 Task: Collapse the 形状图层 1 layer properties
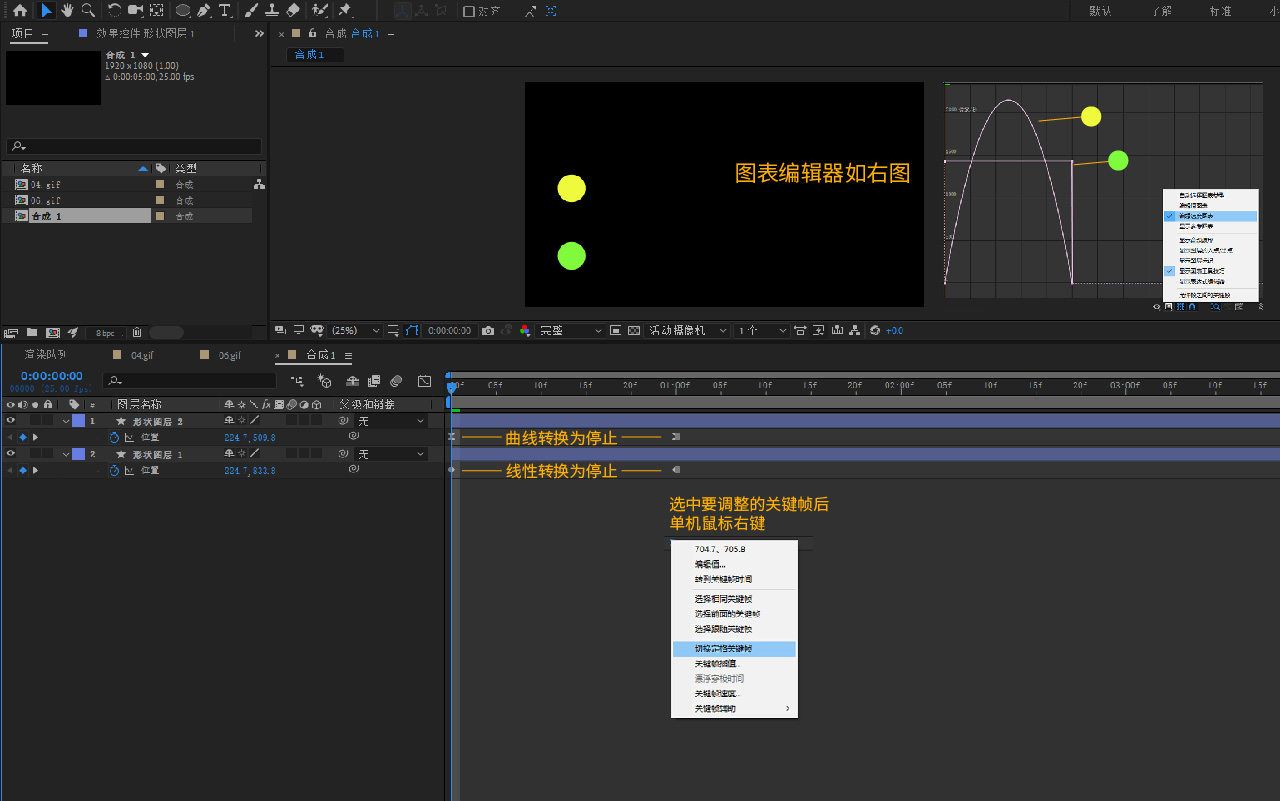(66, 454)
